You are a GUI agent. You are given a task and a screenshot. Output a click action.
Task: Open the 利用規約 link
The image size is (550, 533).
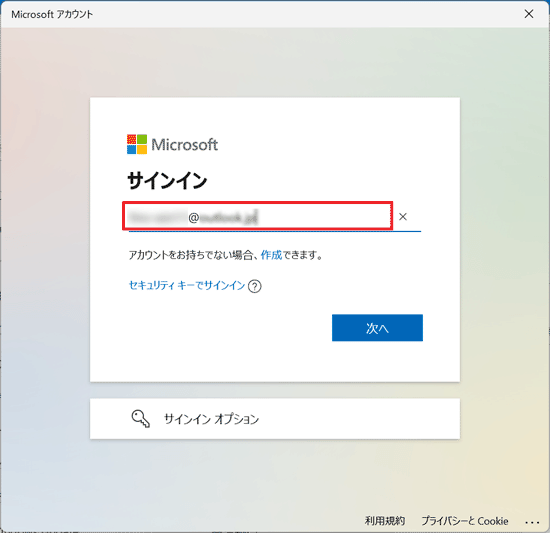(x=385, y=521)
